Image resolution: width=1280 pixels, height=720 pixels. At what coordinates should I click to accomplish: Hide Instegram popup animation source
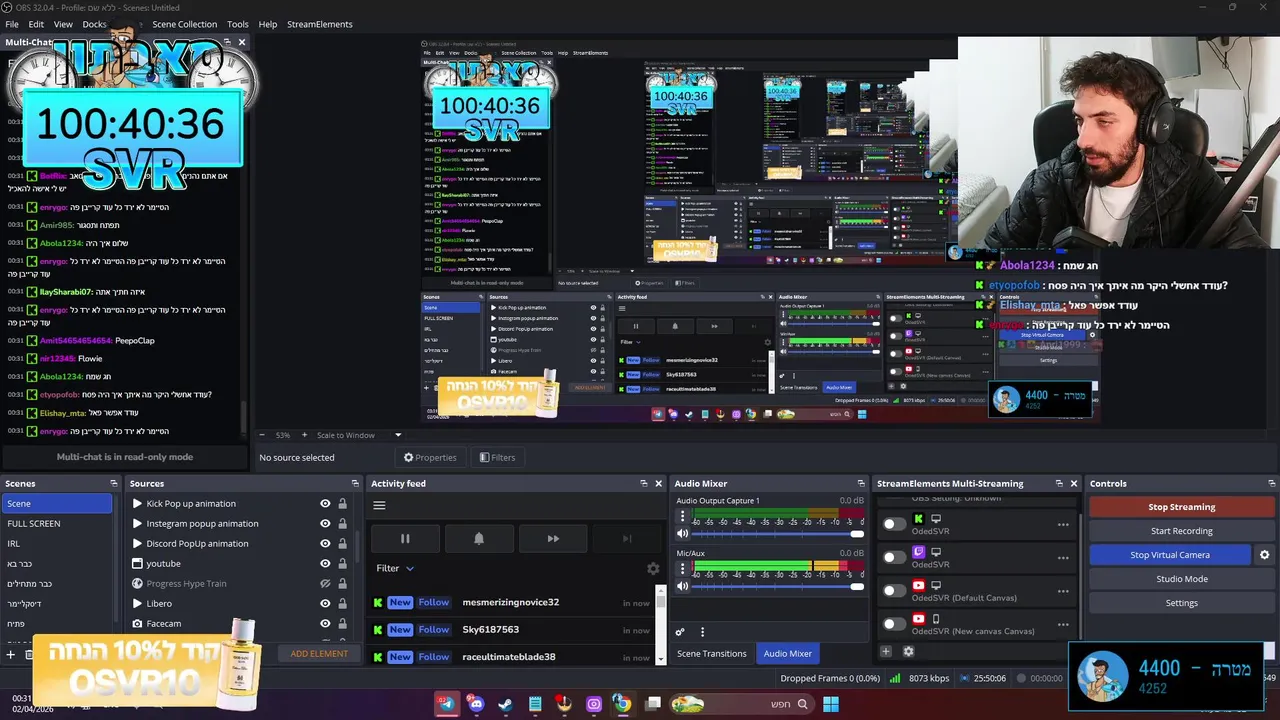325,524
